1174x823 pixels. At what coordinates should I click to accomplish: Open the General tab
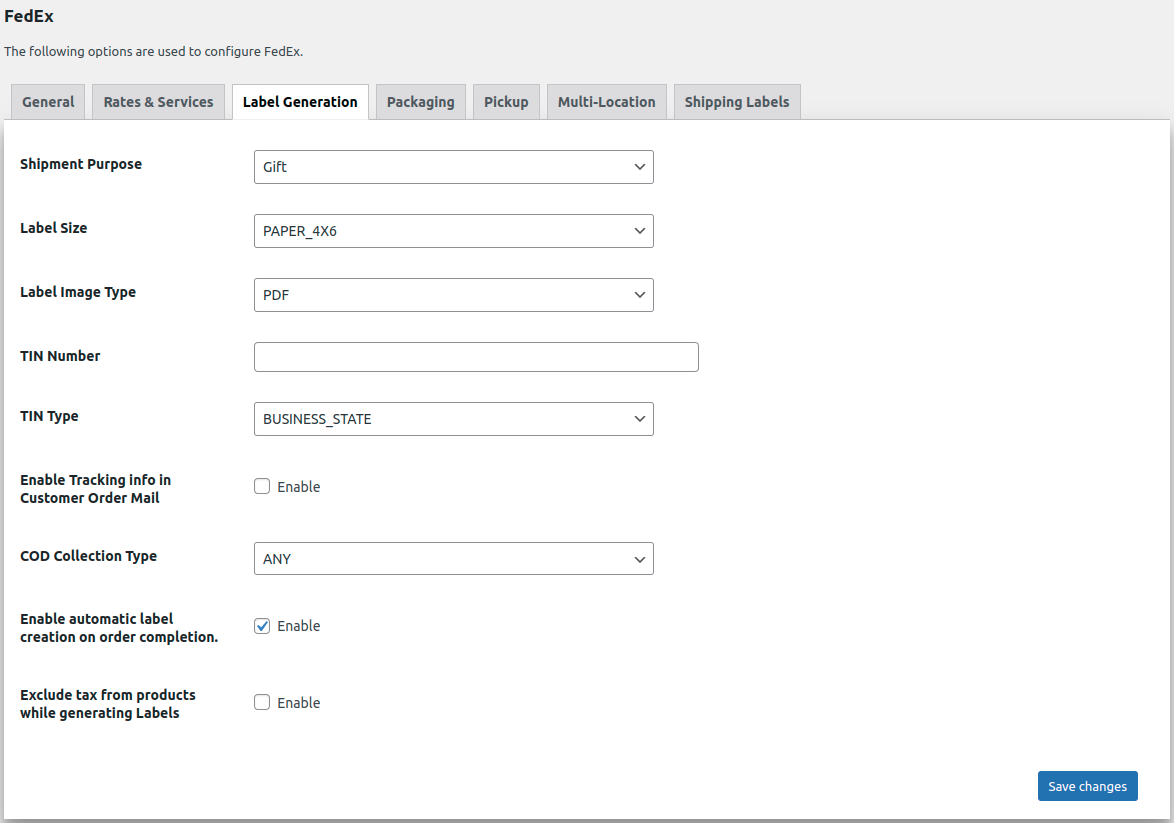(x=48, y=102)
